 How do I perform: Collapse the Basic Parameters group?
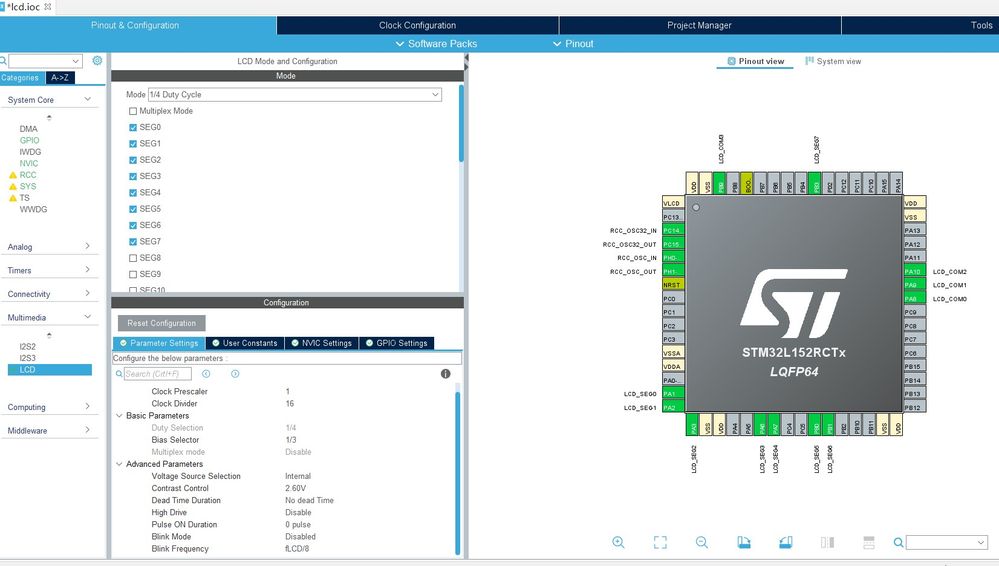point(119,416)
